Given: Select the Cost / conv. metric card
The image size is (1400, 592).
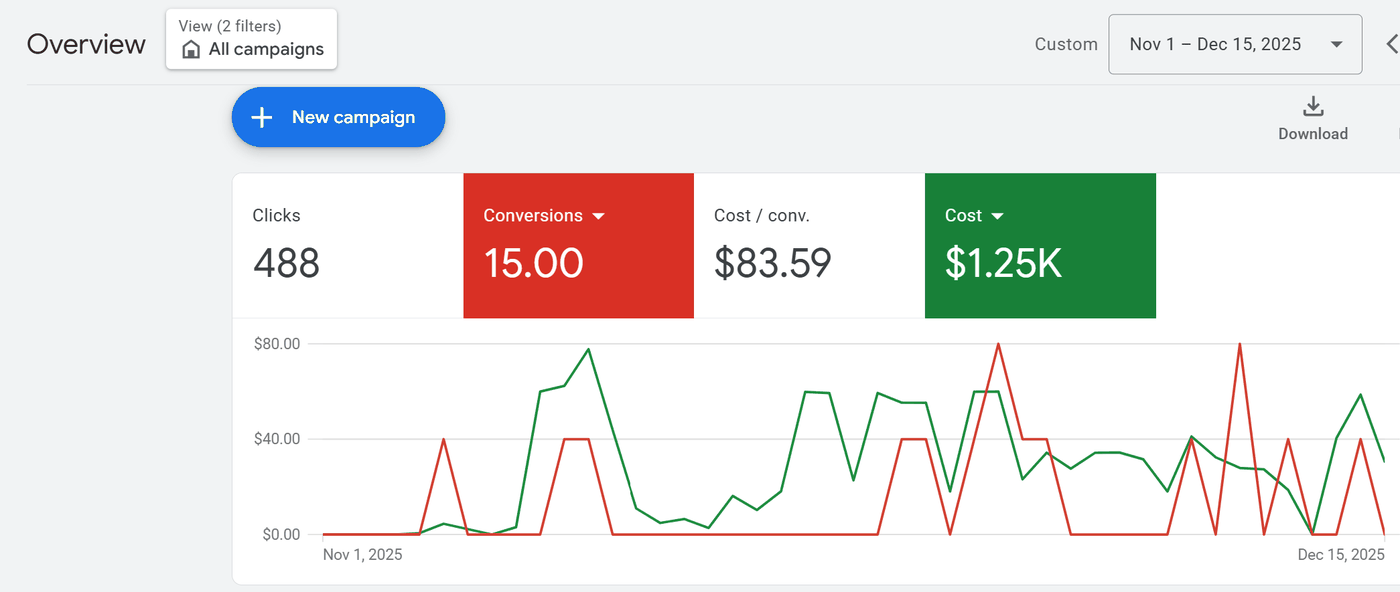Looking at the screenshot, I should [809, 246].
